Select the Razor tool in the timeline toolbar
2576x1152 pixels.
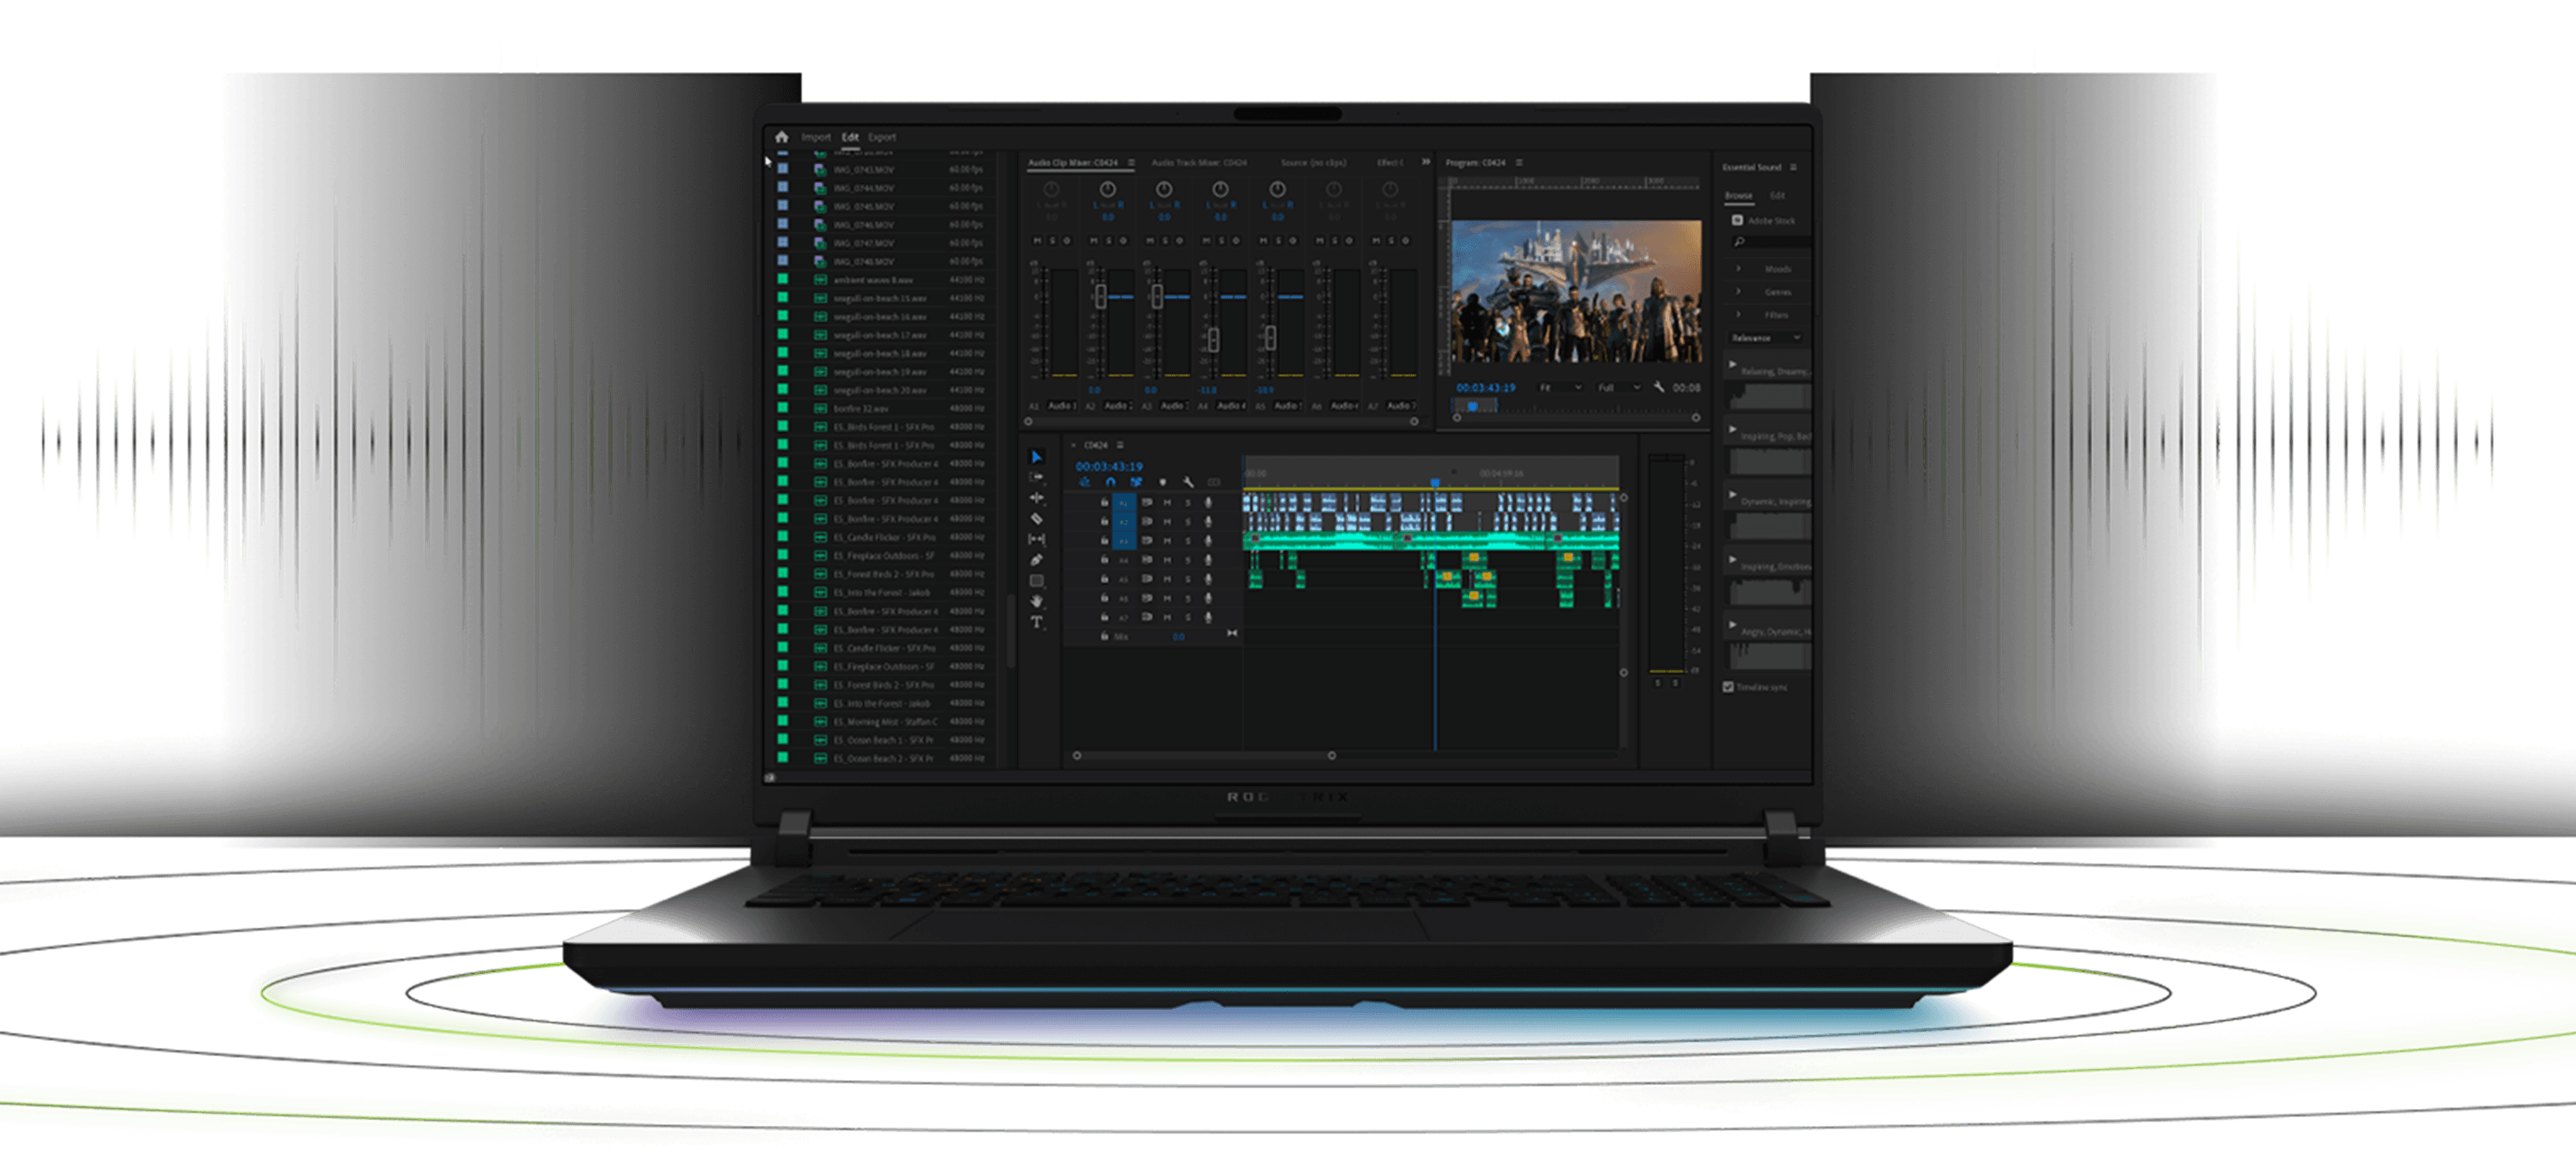1037,518
